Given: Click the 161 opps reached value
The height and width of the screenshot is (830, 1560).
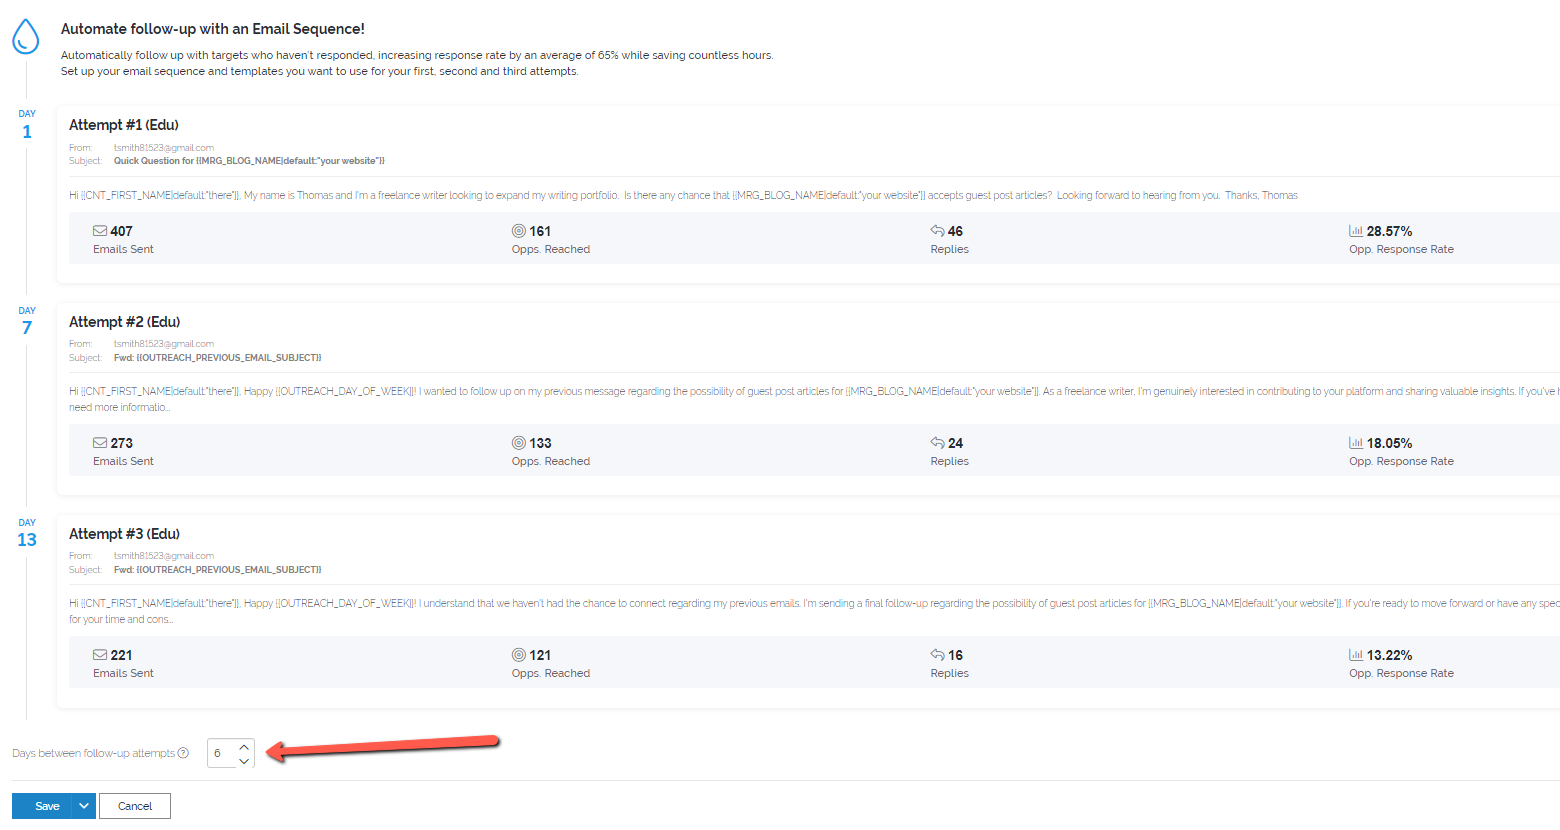Looking at the screenshot, I should (x=540, y=231).
